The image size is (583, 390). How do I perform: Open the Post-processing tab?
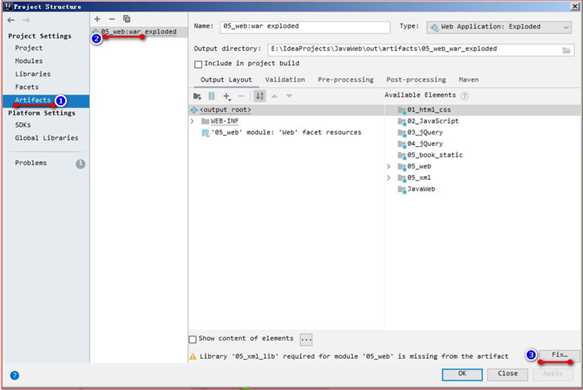click(416, 80)
